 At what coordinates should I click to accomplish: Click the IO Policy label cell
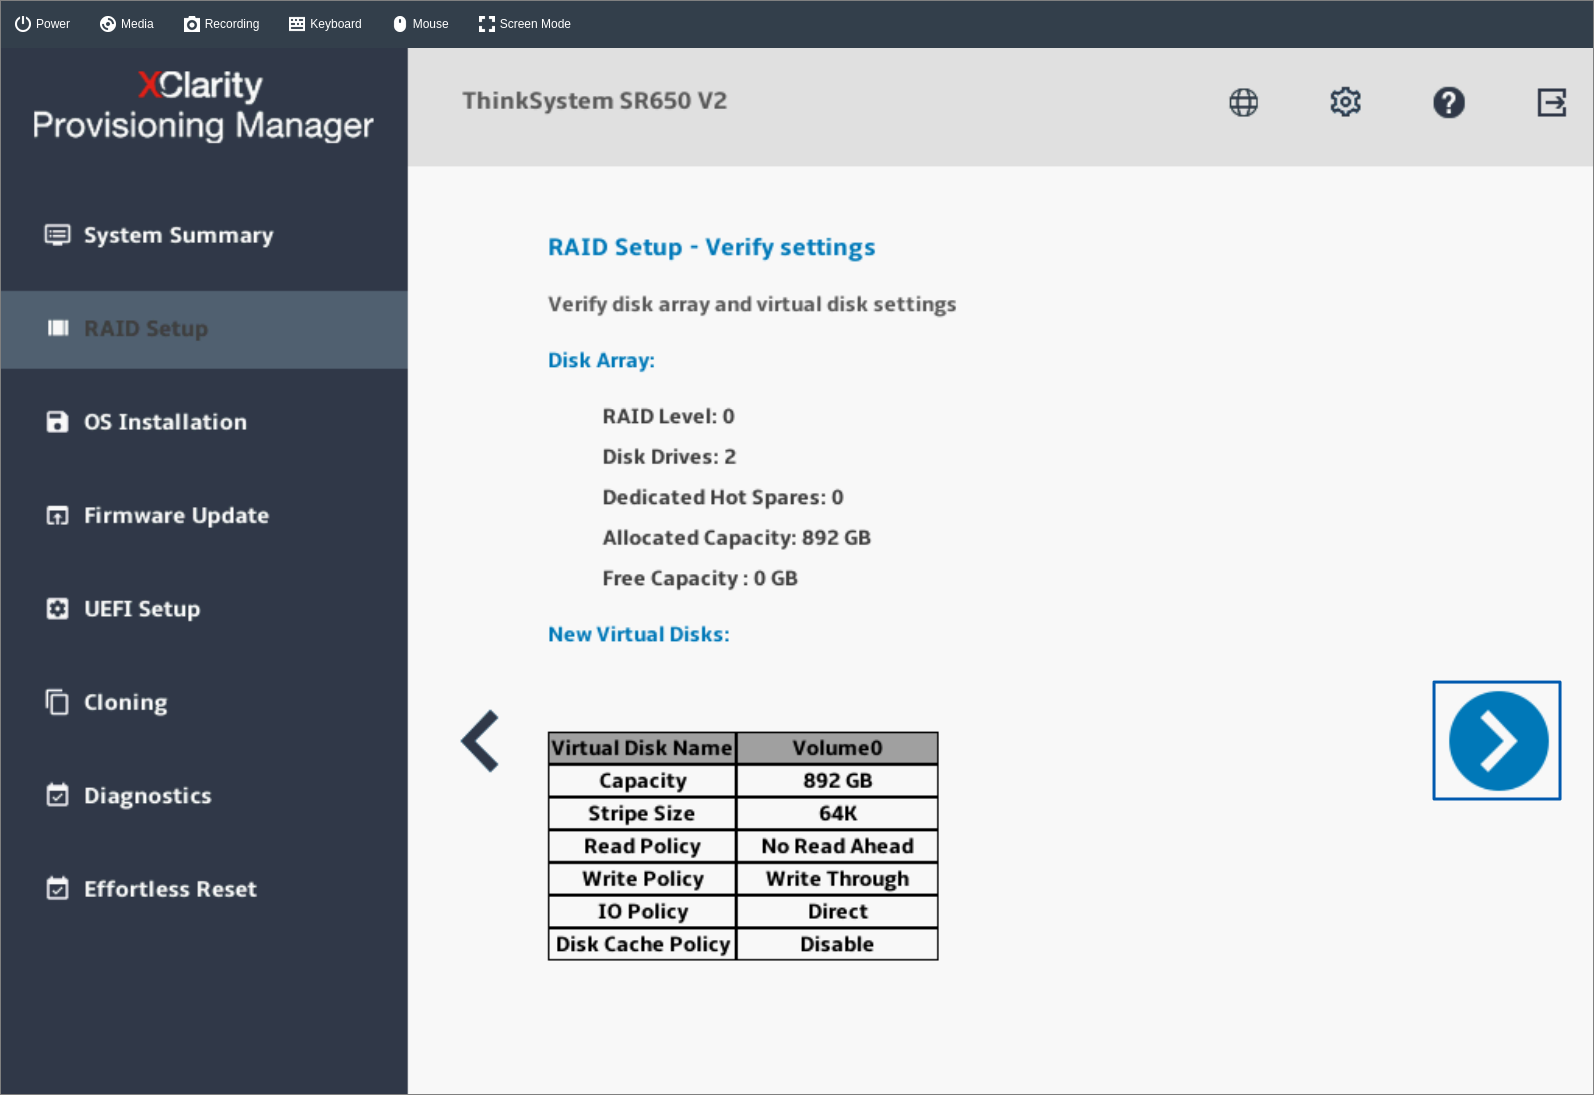point(642,911)
